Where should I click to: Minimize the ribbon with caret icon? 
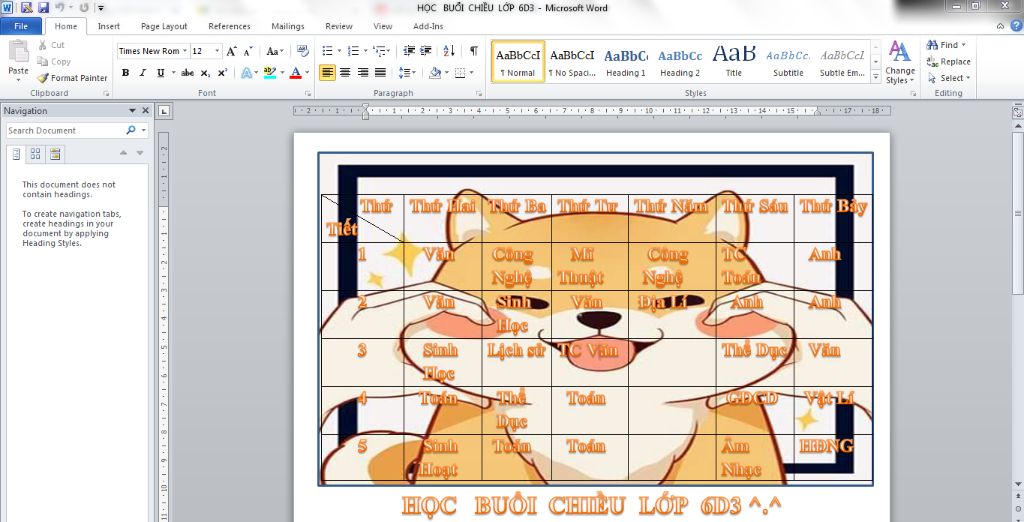click(1000, 26)
